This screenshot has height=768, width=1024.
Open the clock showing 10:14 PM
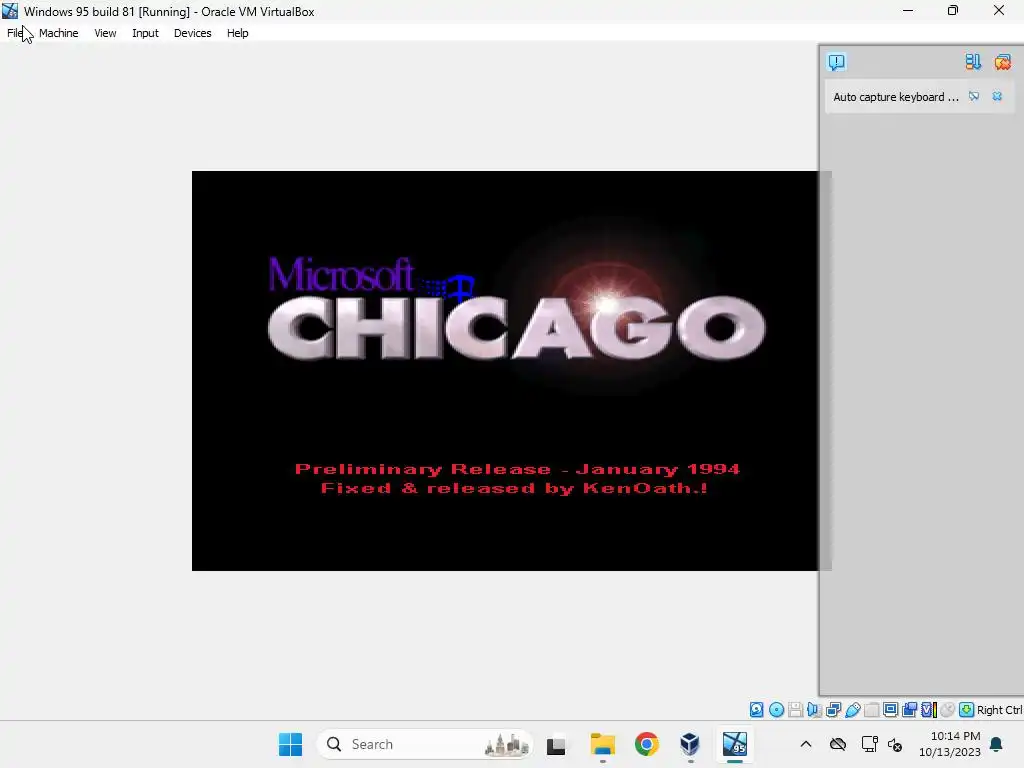pyautogui.click(x=950, y=744)
